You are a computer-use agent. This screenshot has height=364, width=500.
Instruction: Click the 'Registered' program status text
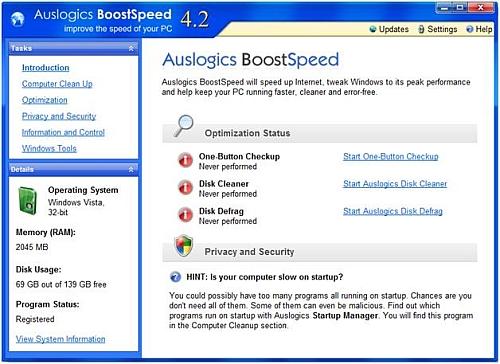(x=35, y=319)
